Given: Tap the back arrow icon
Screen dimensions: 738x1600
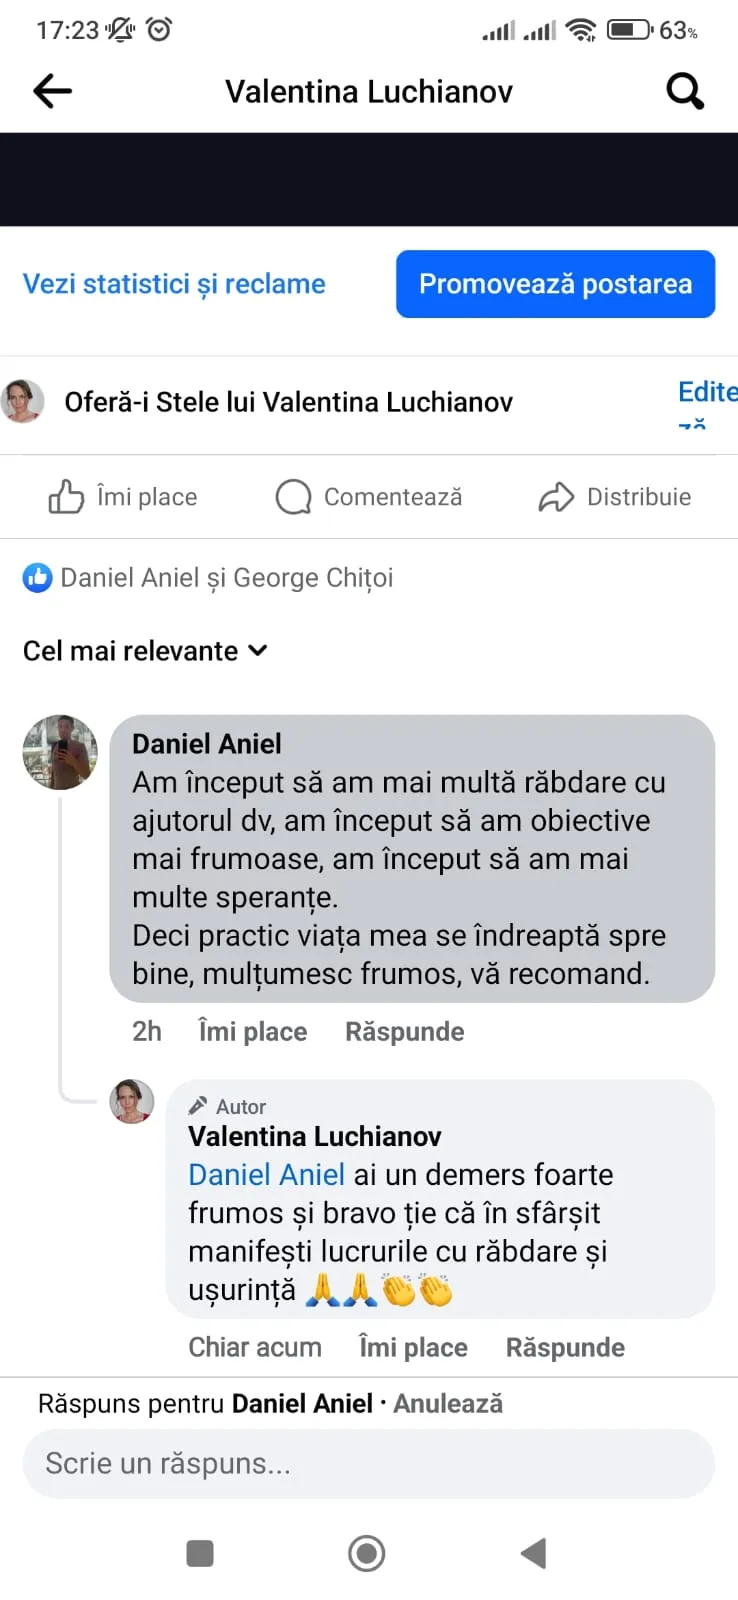Looking at the screenshot, I should 53,92.
